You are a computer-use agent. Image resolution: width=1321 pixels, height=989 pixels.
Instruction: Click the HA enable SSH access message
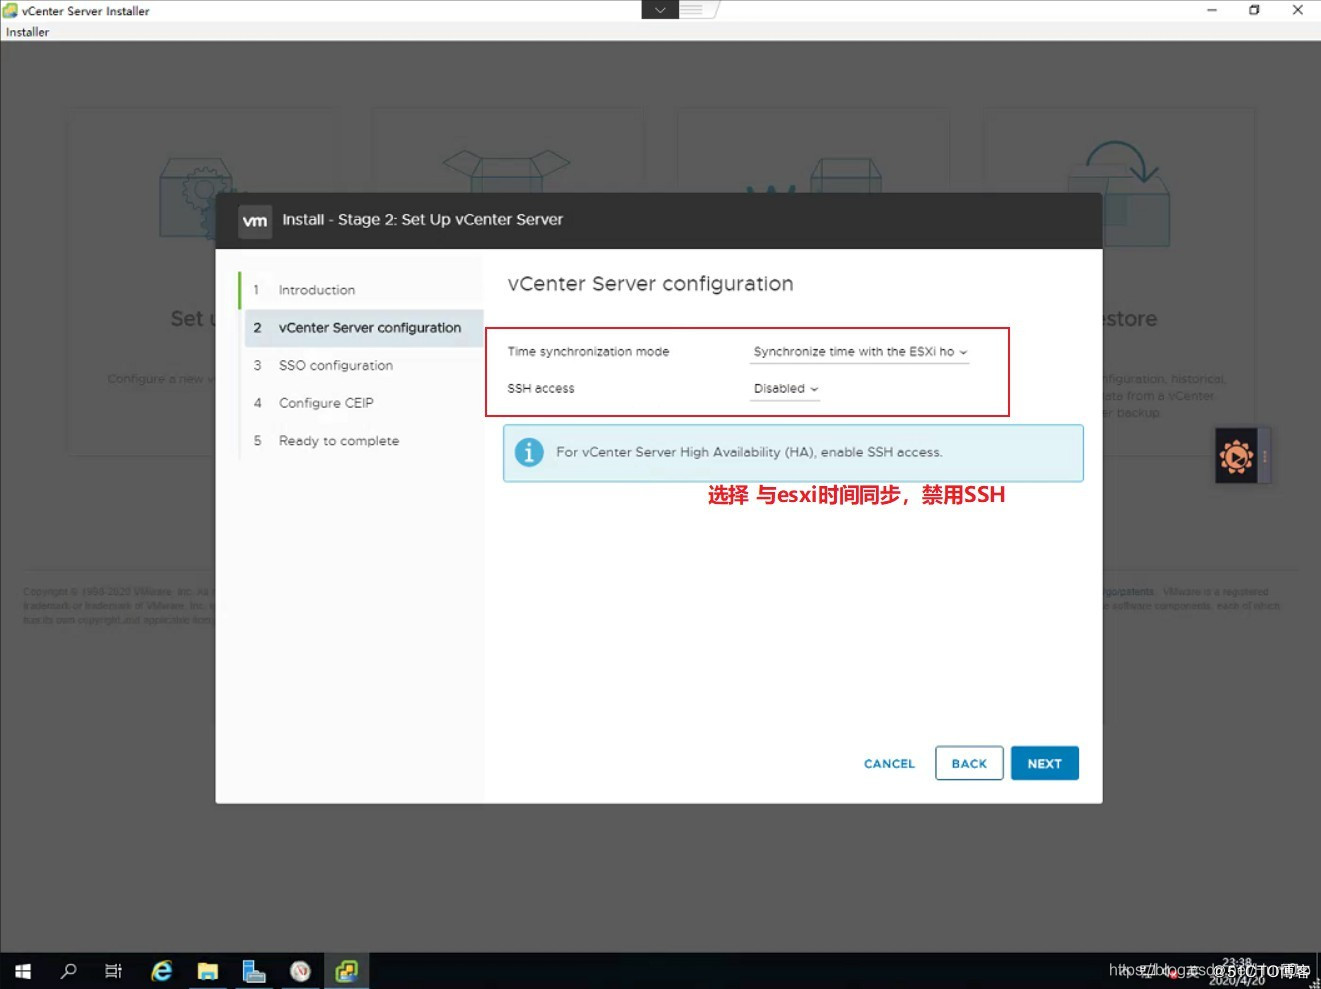749,452
